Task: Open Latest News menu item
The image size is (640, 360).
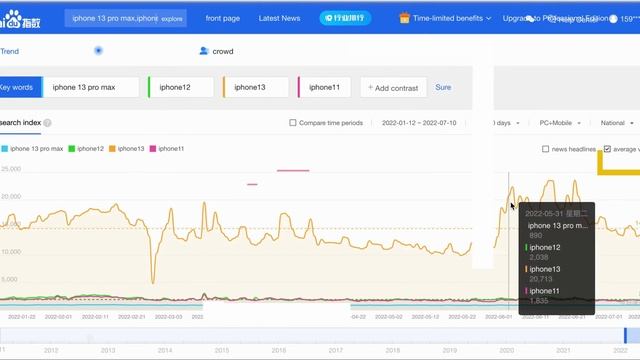Action: click(279, 18)
